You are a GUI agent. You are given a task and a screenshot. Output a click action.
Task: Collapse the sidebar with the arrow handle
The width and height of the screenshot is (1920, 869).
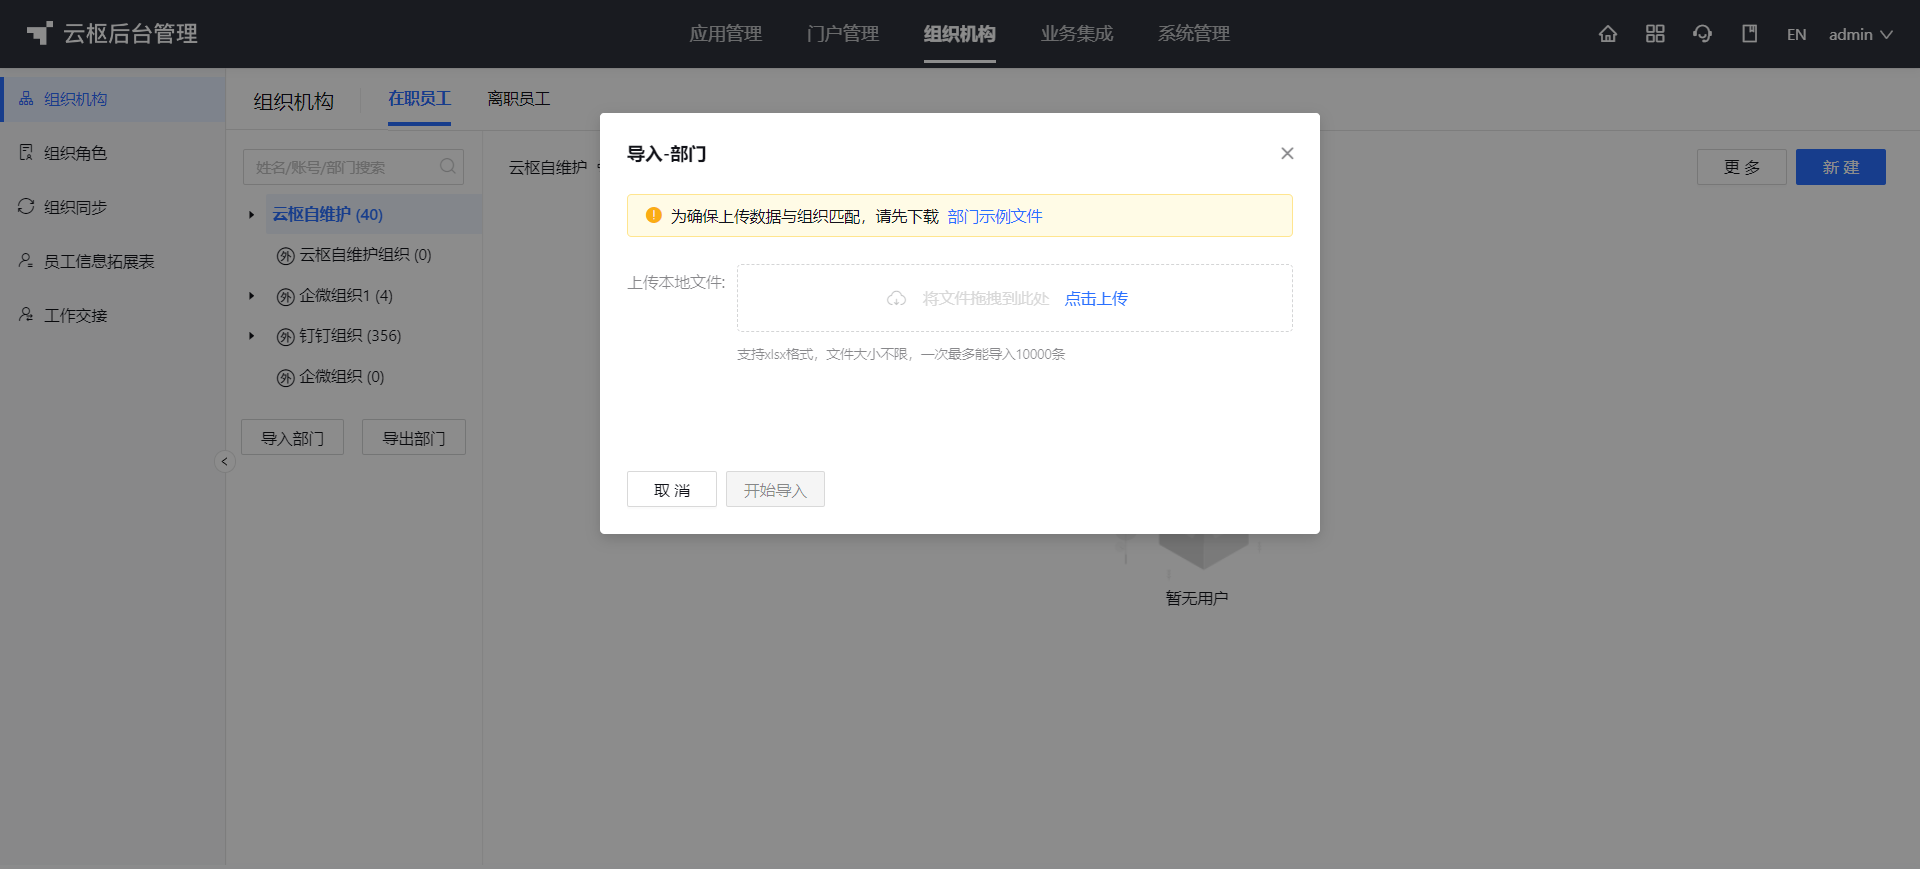(x=224, y=461)
